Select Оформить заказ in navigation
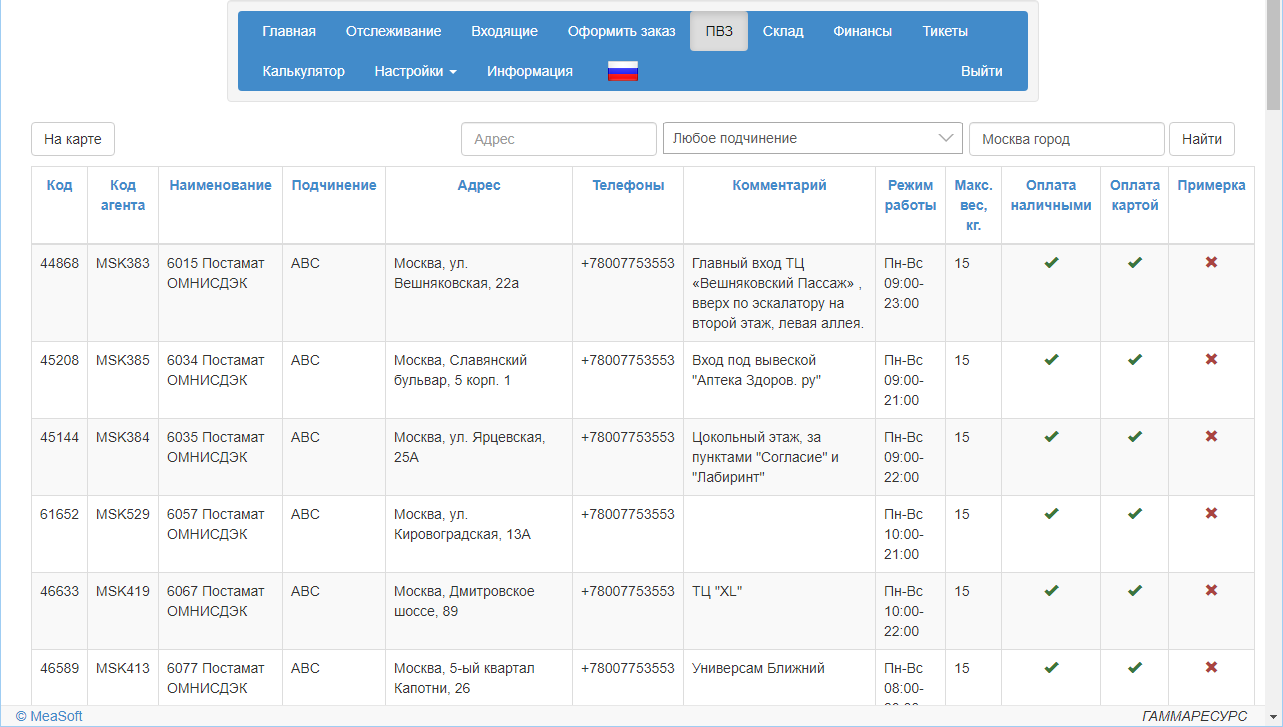The width and height of the screenshot is (1283, 727). tap(621, 31)
